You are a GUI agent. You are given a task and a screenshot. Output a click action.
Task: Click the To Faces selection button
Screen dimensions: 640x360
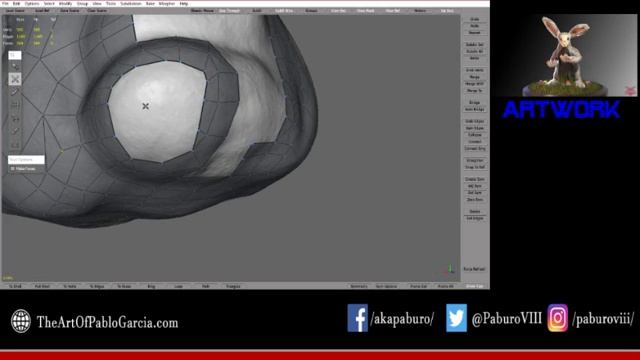(124, 287)
